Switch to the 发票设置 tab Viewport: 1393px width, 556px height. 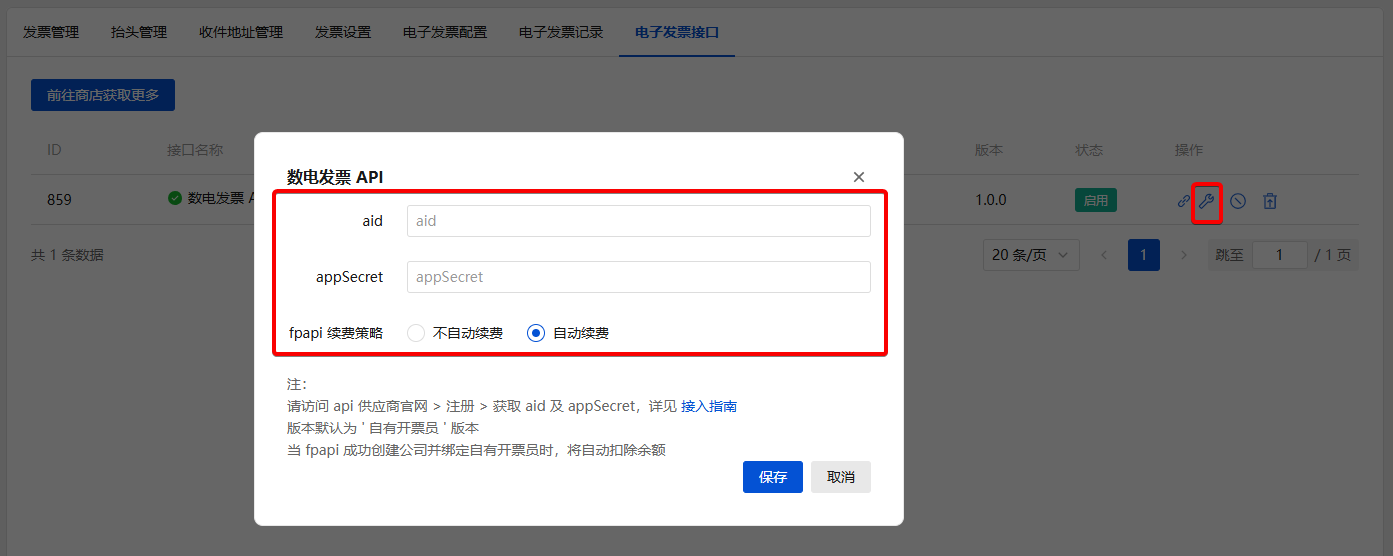[x=343, y=32]
